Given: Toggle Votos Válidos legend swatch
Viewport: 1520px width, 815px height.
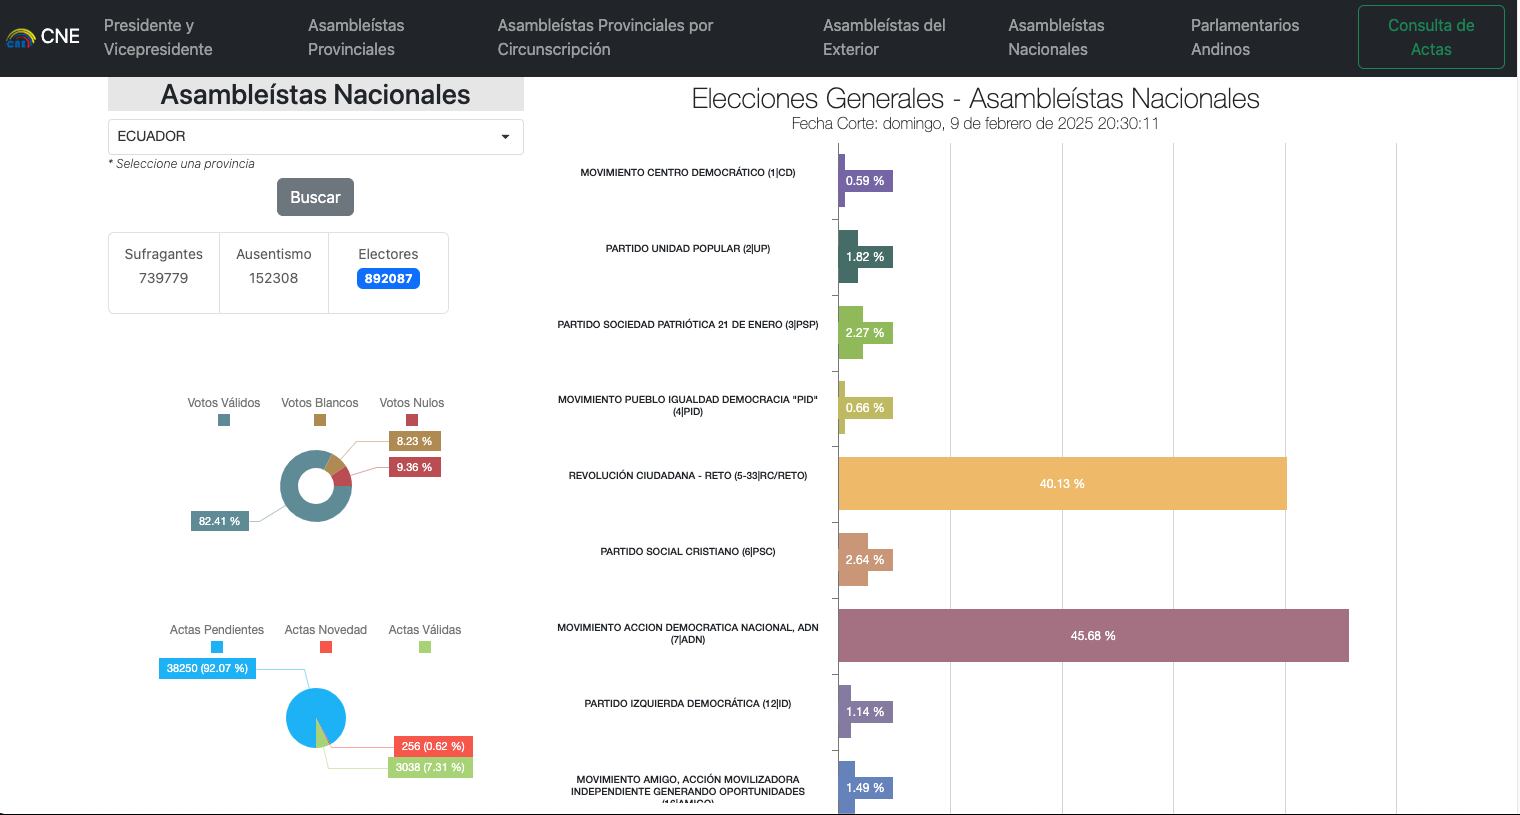Looking at the screenshot, I should coord(224,420).
